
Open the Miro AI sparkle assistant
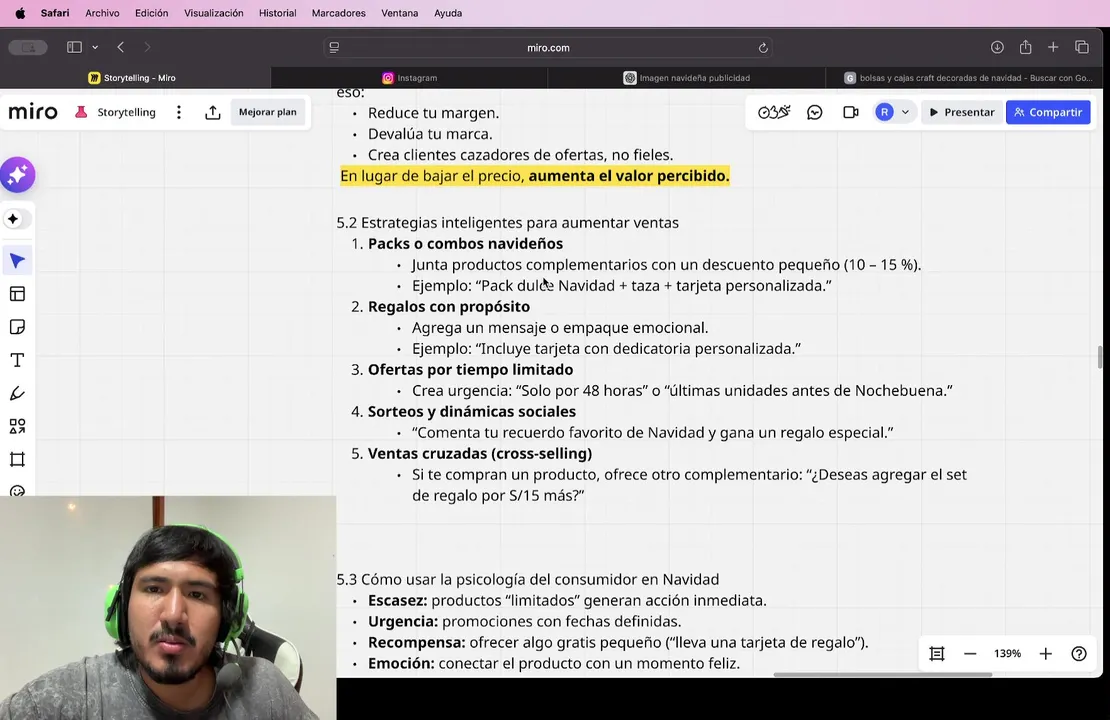(18, 175)
